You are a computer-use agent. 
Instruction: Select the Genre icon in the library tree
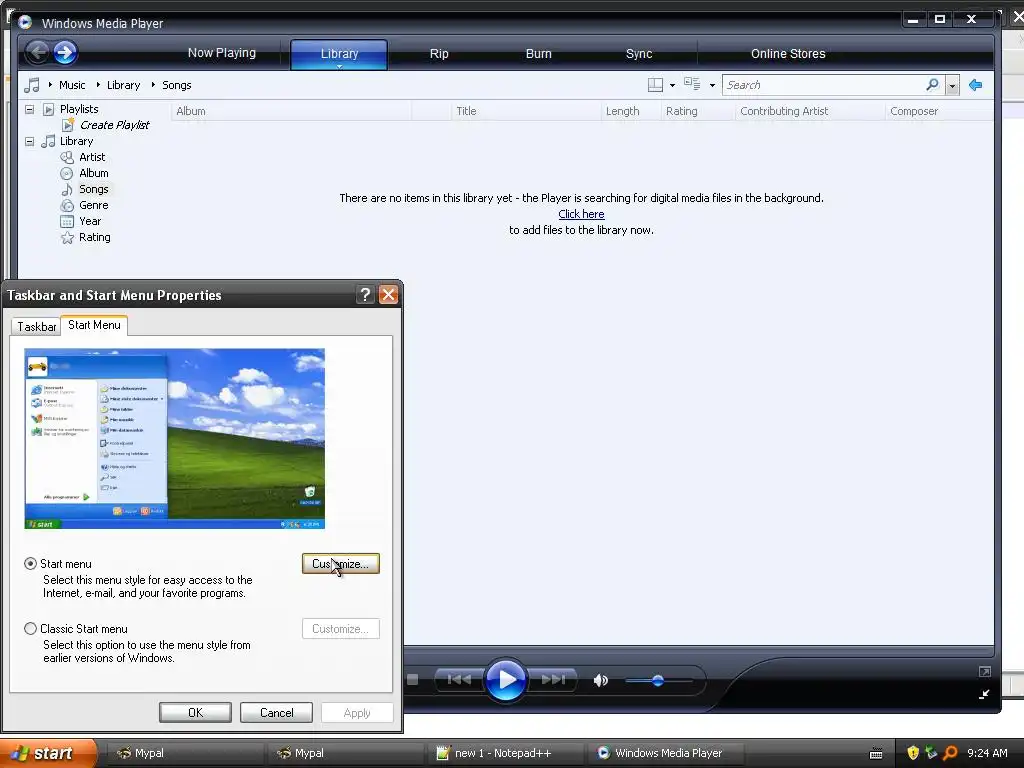tap(67, 205)
